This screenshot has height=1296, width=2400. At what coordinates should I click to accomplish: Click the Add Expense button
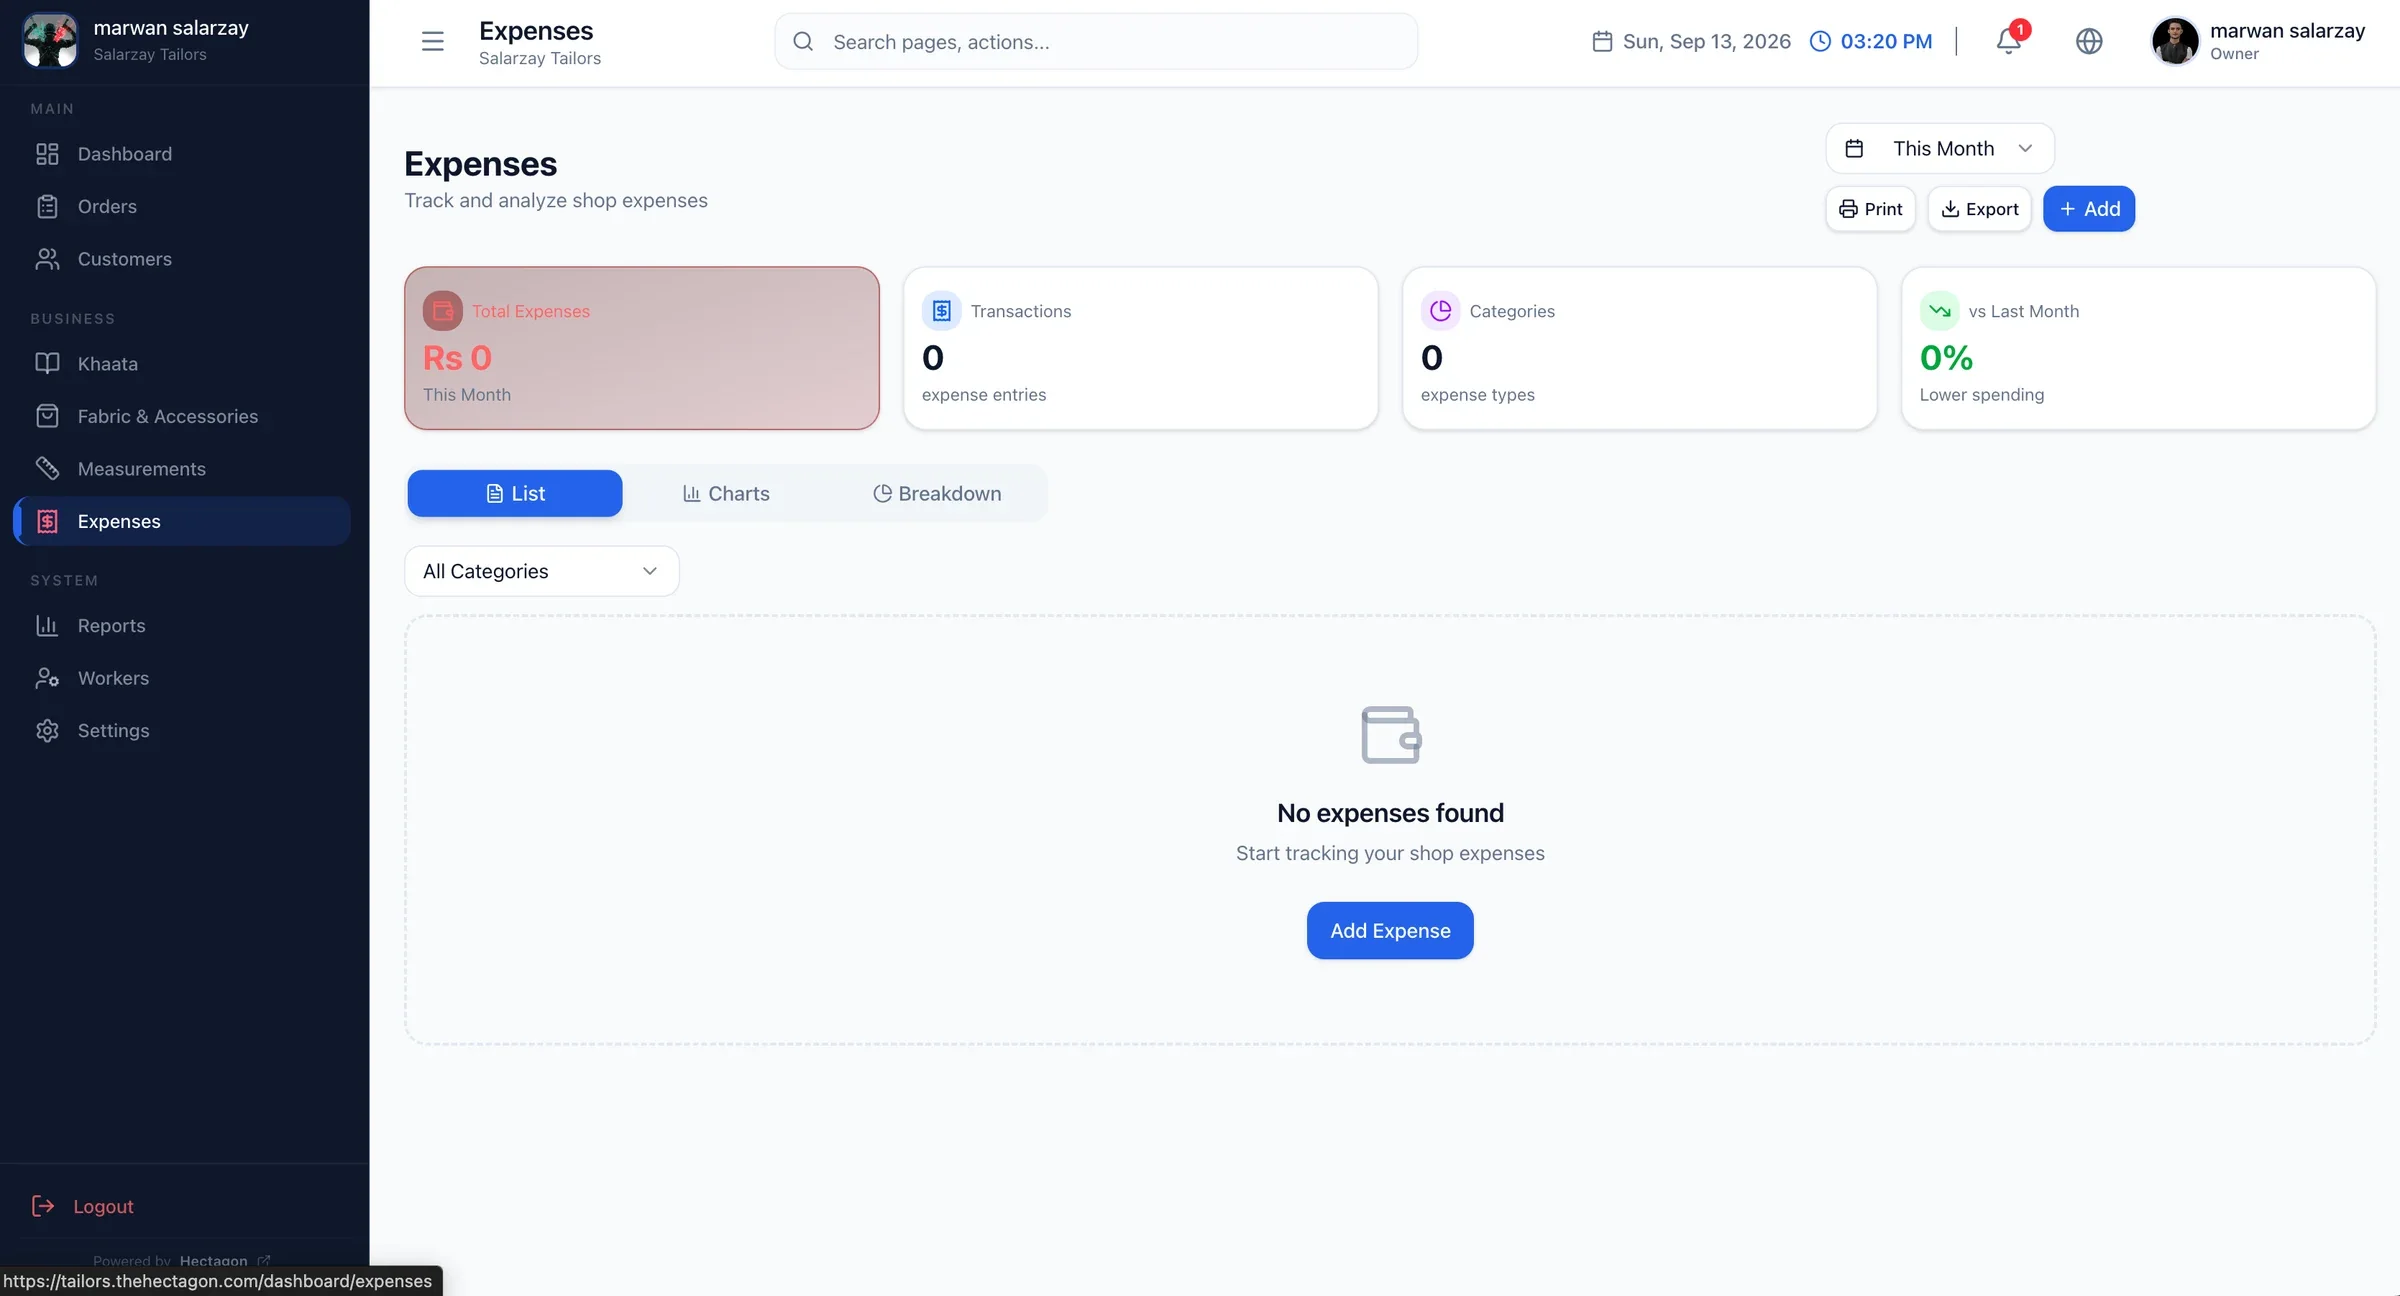(x=1390, y=931)
